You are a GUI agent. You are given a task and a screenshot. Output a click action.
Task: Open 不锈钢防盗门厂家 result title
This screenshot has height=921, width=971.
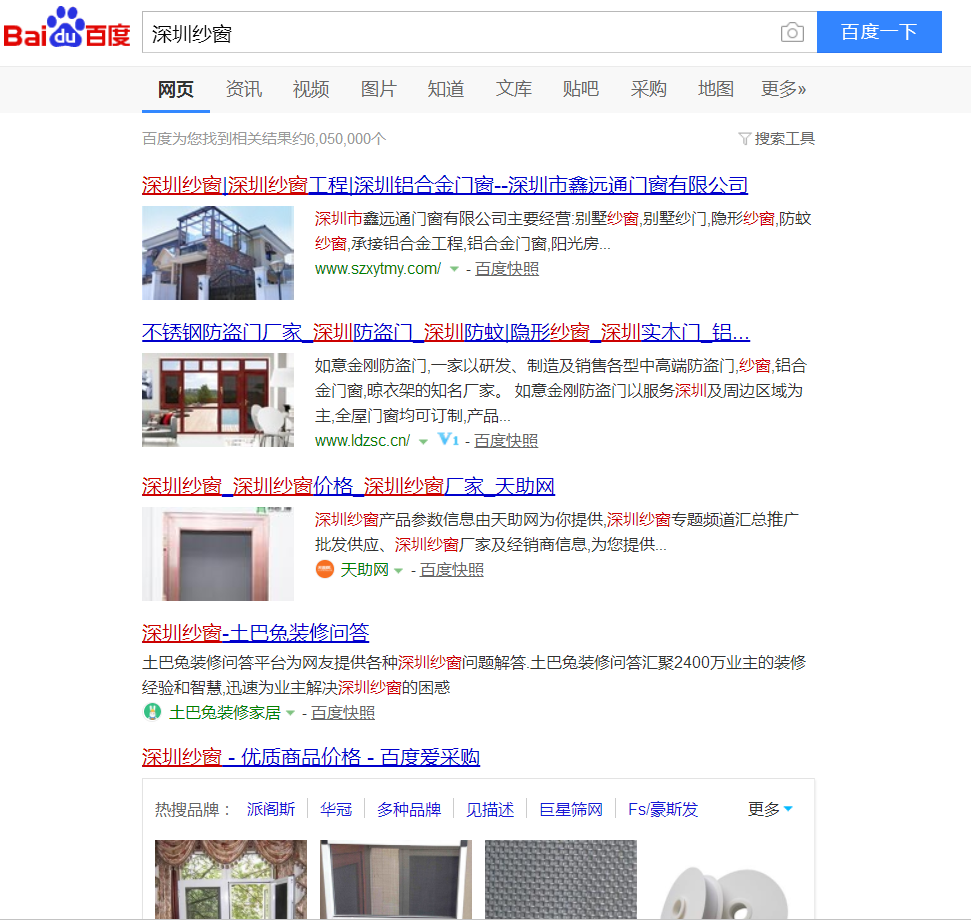[x=446, y=333]
